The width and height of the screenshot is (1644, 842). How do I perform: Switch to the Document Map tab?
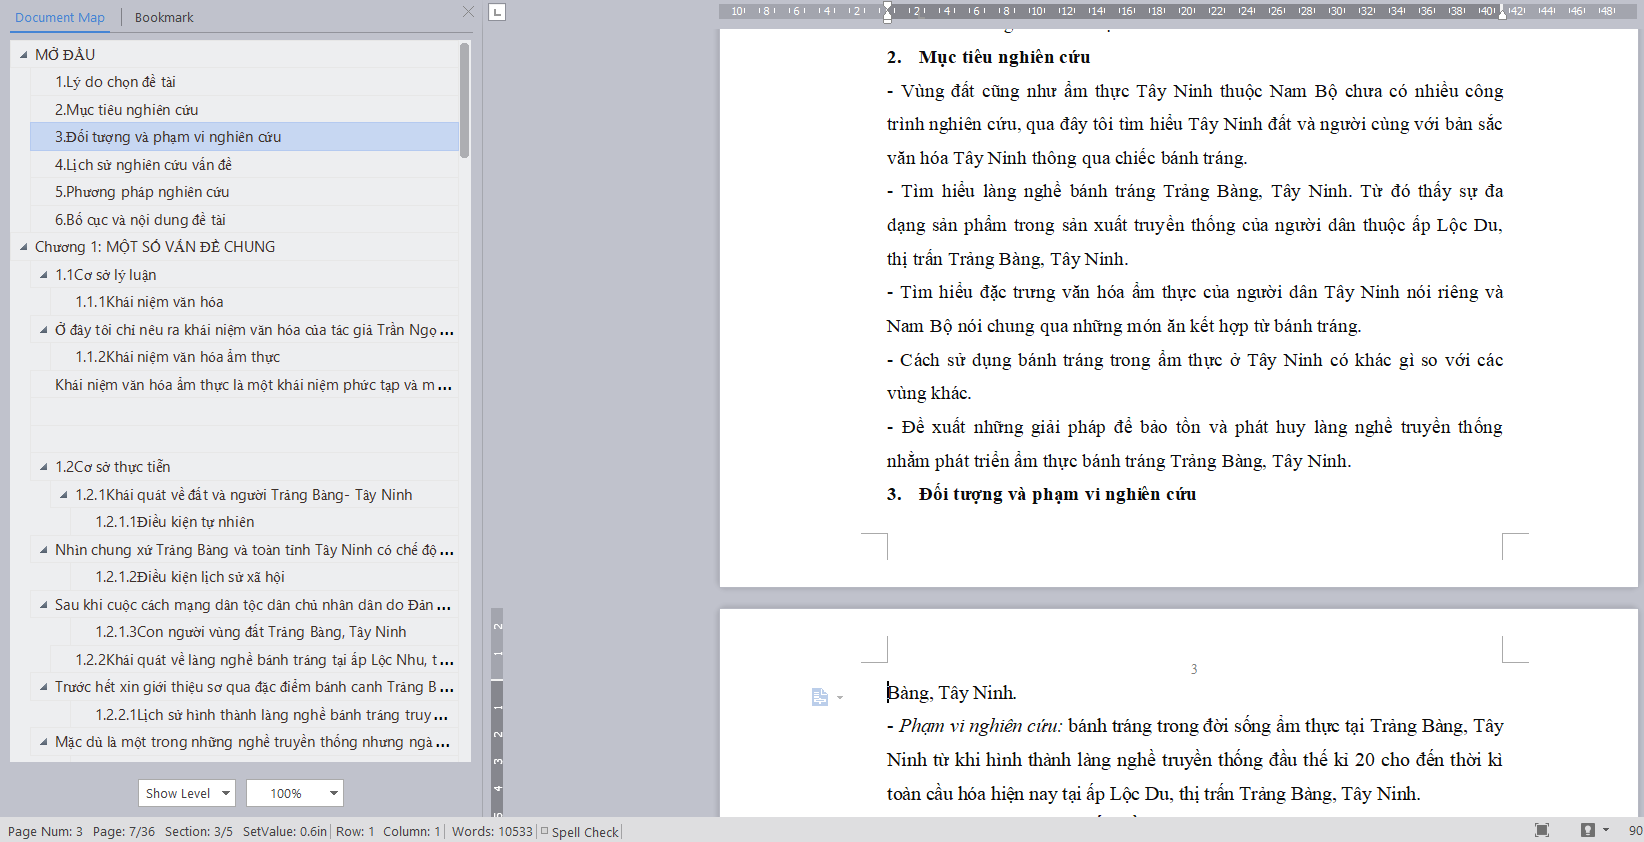[x=60, y=17]
